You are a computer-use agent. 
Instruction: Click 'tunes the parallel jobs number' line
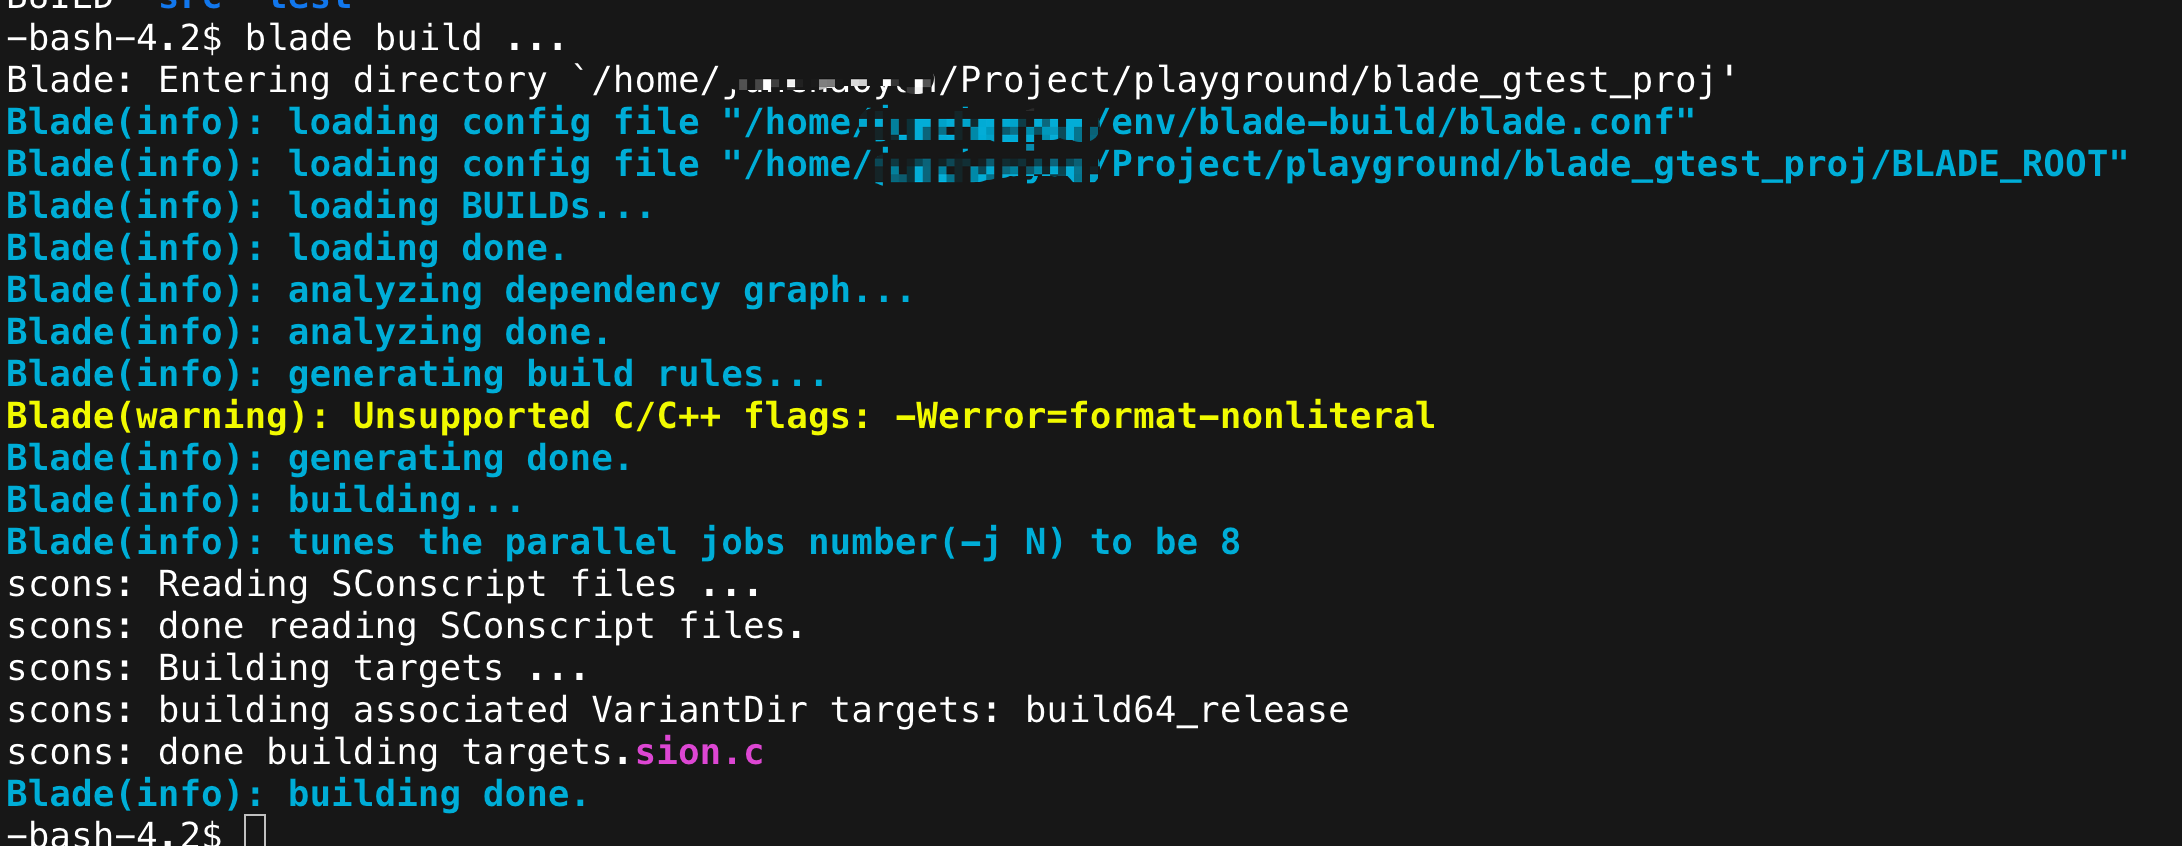point(624,542)
